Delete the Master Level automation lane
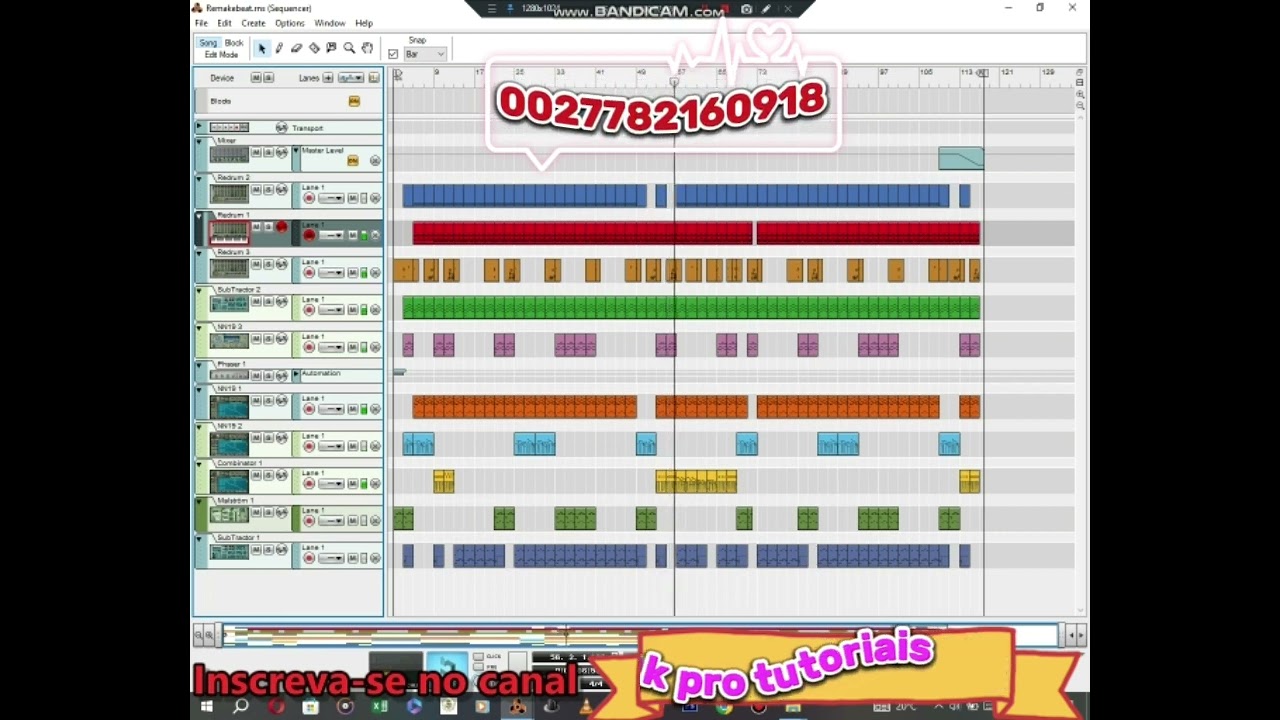The width and height of the screenshot is (1280, 720). pyautogui.click(x=375, y=161)
